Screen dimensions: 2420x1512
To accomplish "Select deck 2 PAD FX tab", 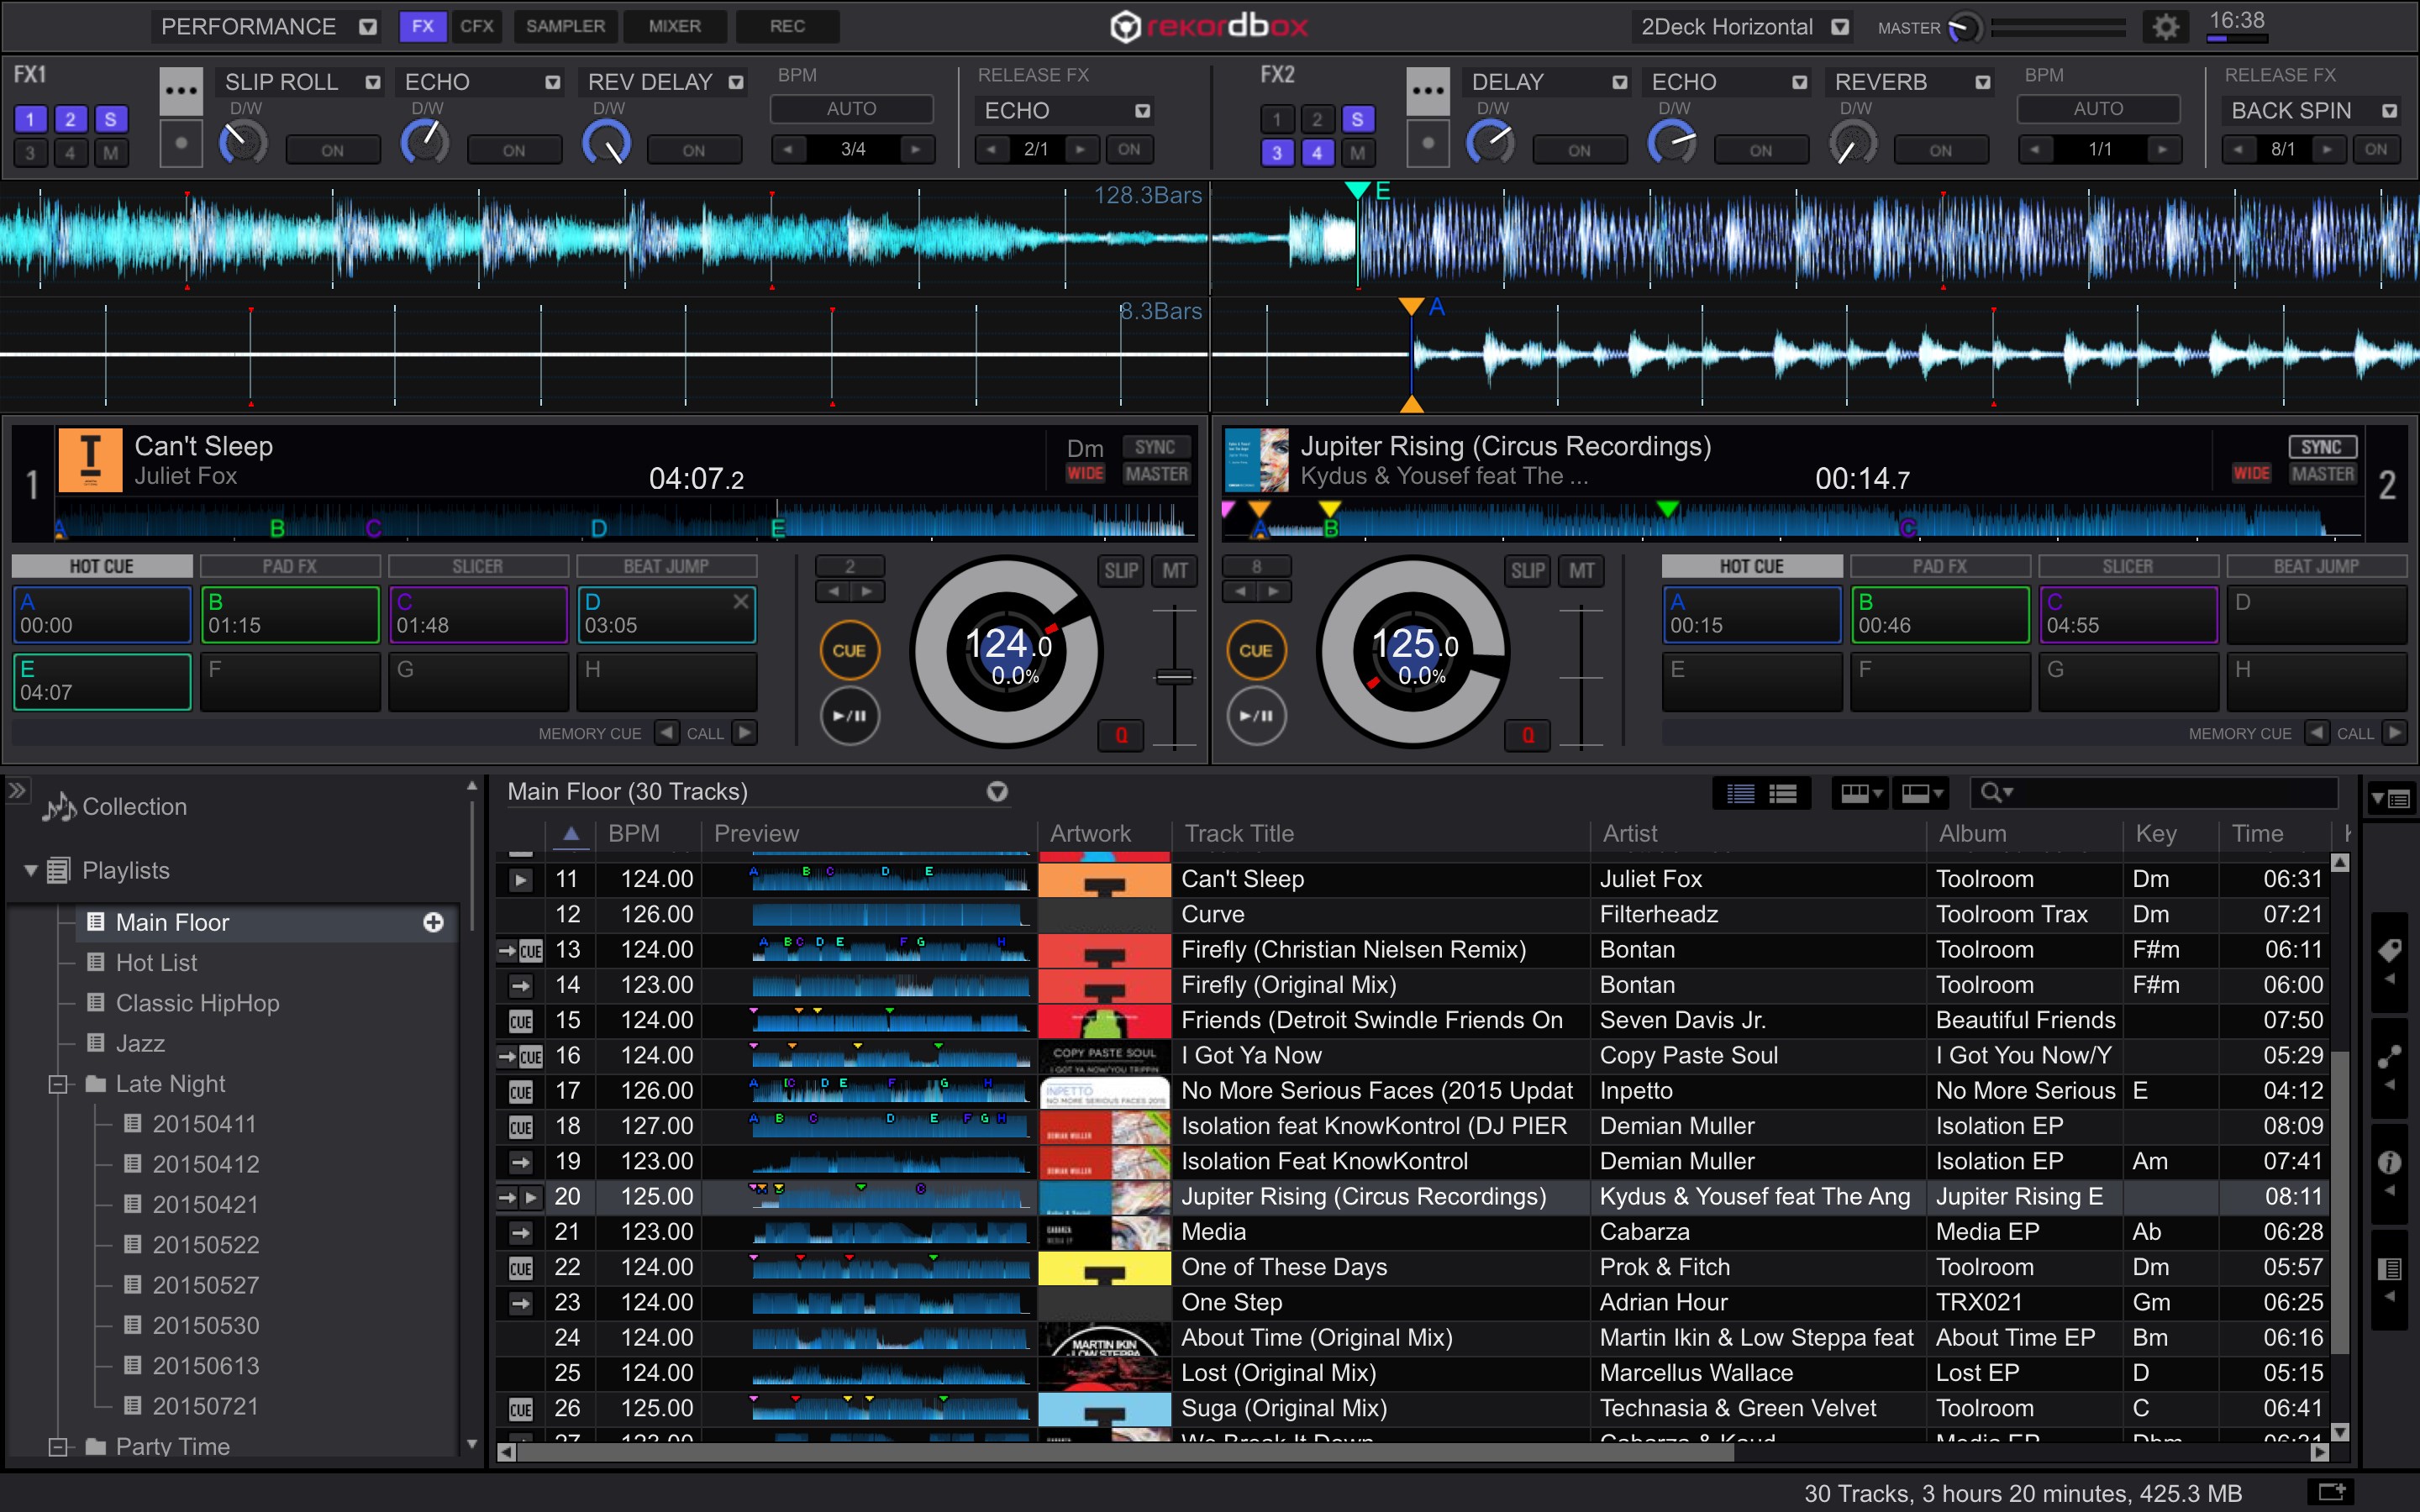I will [x=1939, y=566].
